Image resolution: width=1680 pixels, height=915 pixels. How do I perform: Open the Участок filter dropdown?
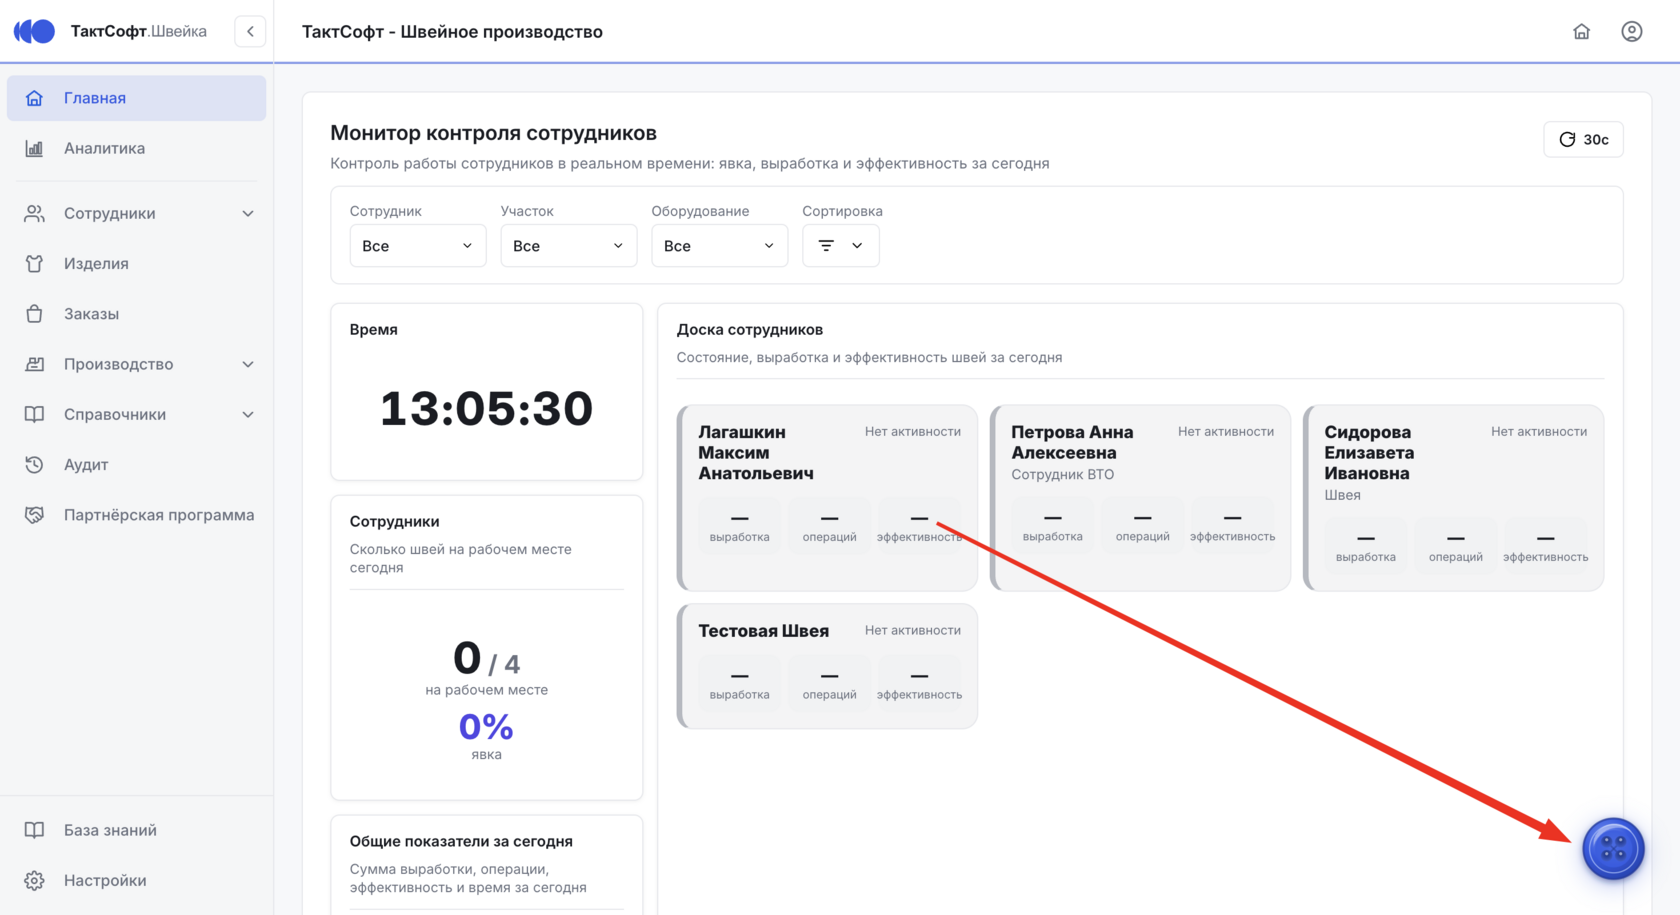pos(569,246)
